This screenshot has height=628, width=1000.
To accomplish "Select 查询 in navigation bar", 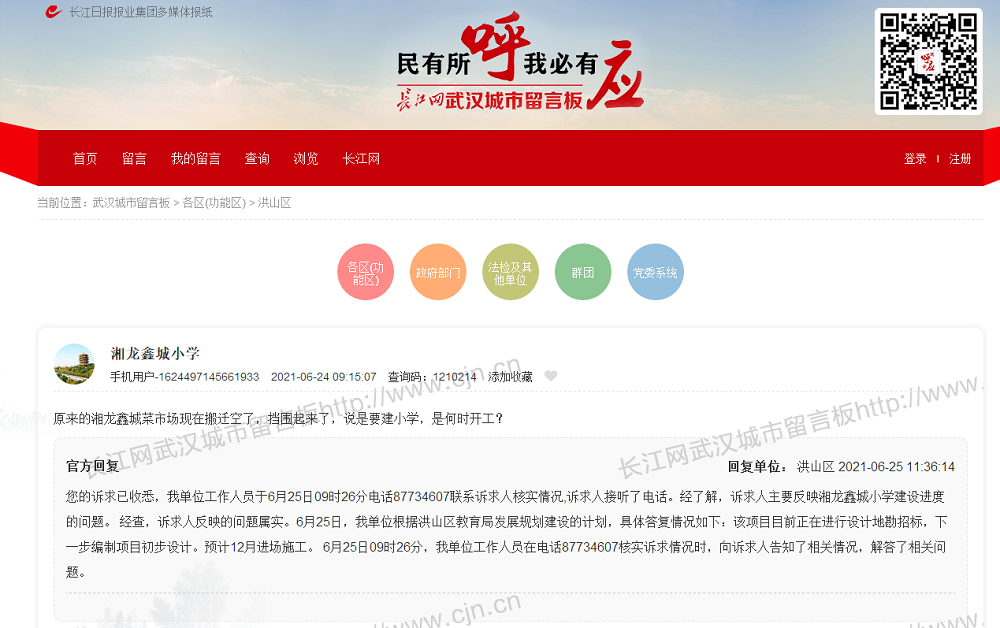I will [x=257, y=159].
